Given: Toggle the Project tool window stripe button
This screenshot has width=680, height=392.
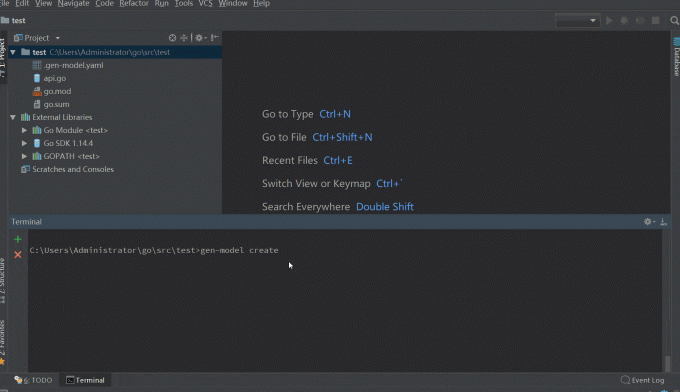Looking at the screenshot, I should click(x=3, y=56).
